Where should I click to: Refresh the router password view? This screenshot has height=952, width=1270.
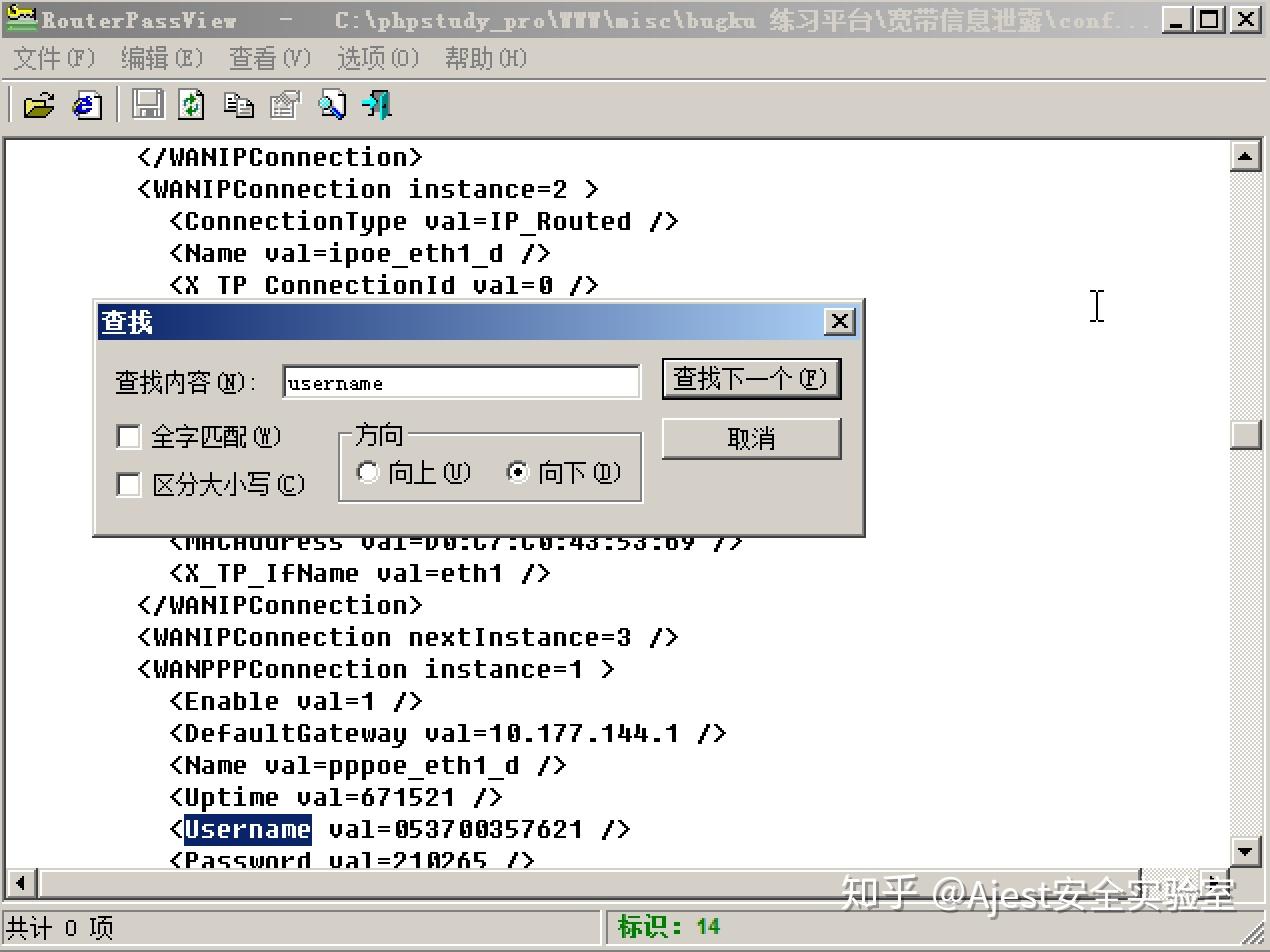[190, 103]
